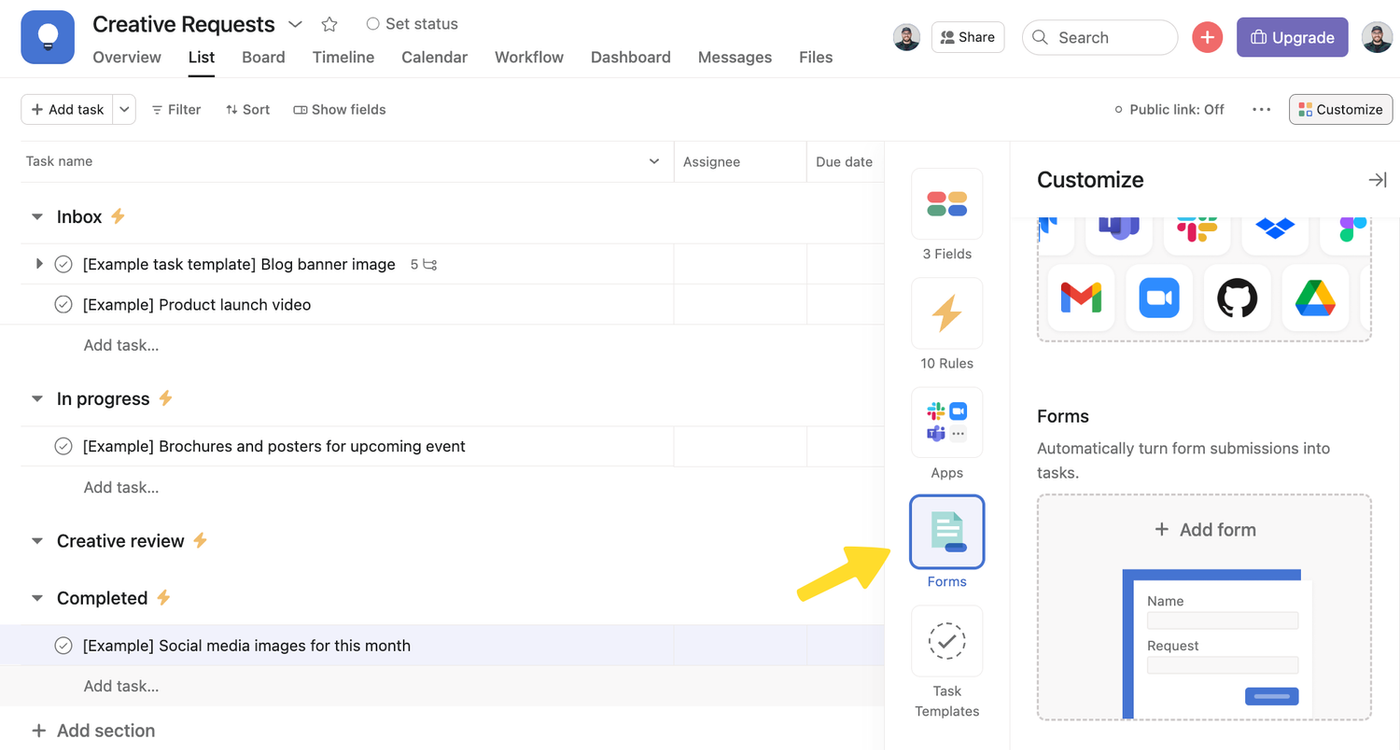Switch to the Board tab
The image size is (1400, 750).
[263, 57]
